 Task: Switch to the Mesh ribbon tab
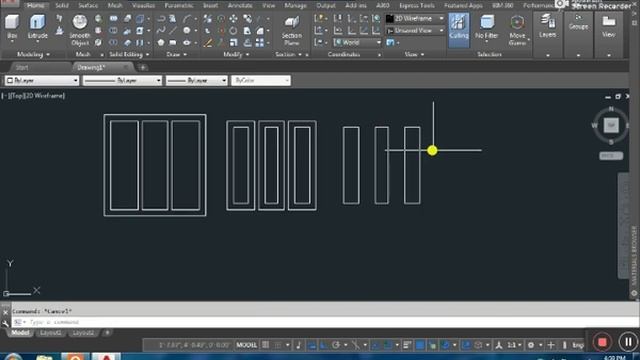click(115, 6)
